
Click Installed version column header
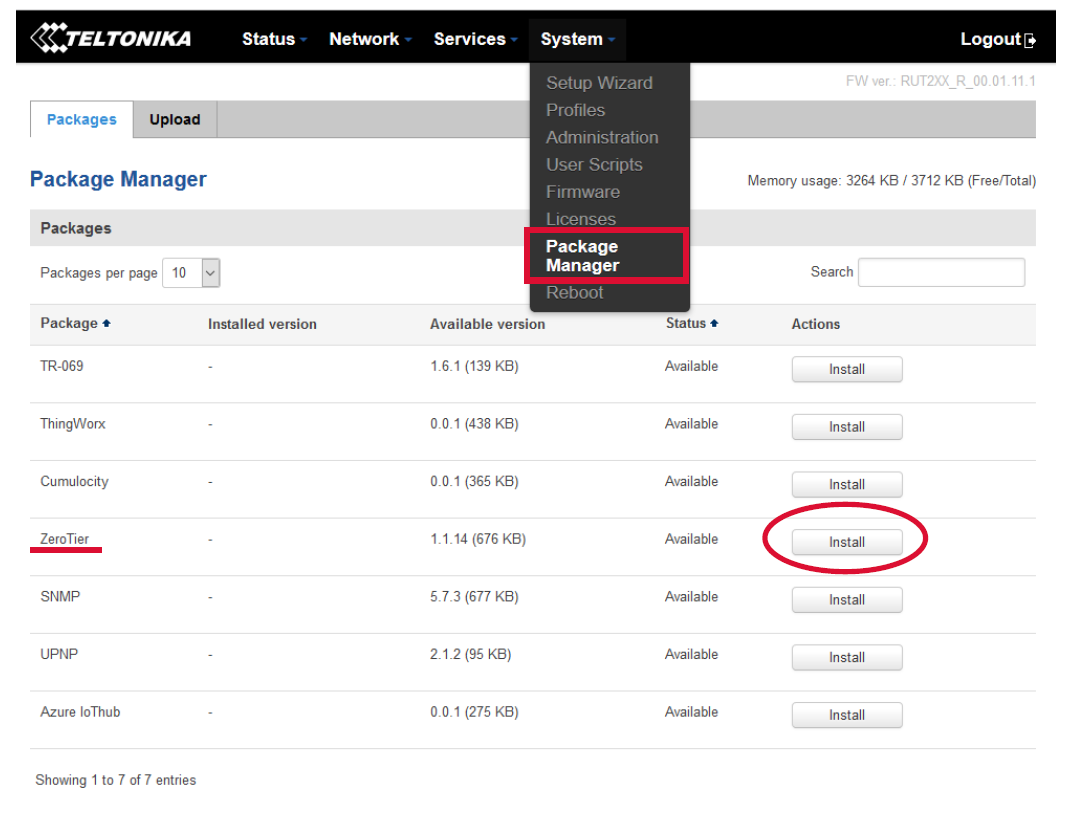[x=262, y=324]
